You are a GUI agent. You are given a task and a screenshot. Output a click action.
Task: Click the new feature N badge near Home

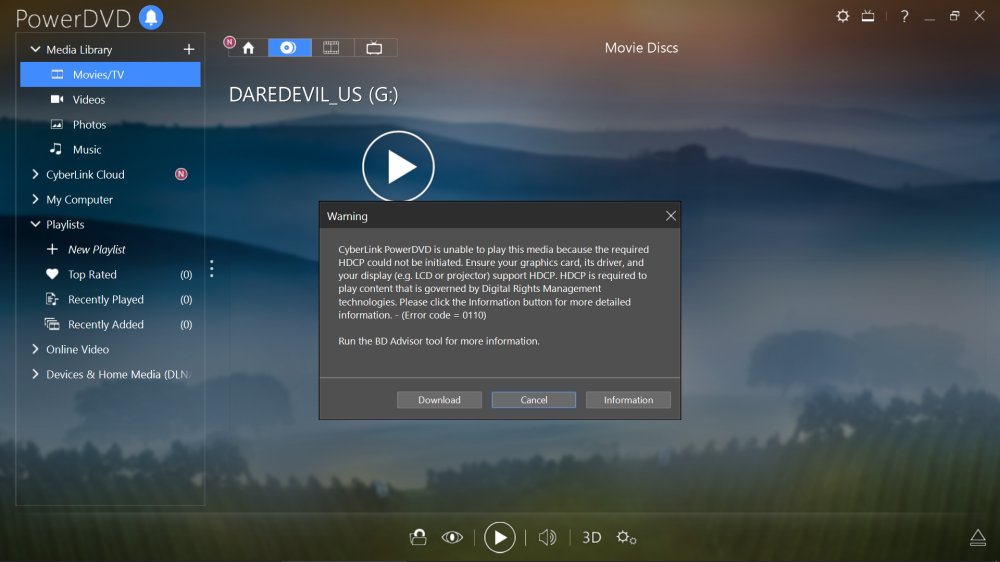click(x=230, y=42)
